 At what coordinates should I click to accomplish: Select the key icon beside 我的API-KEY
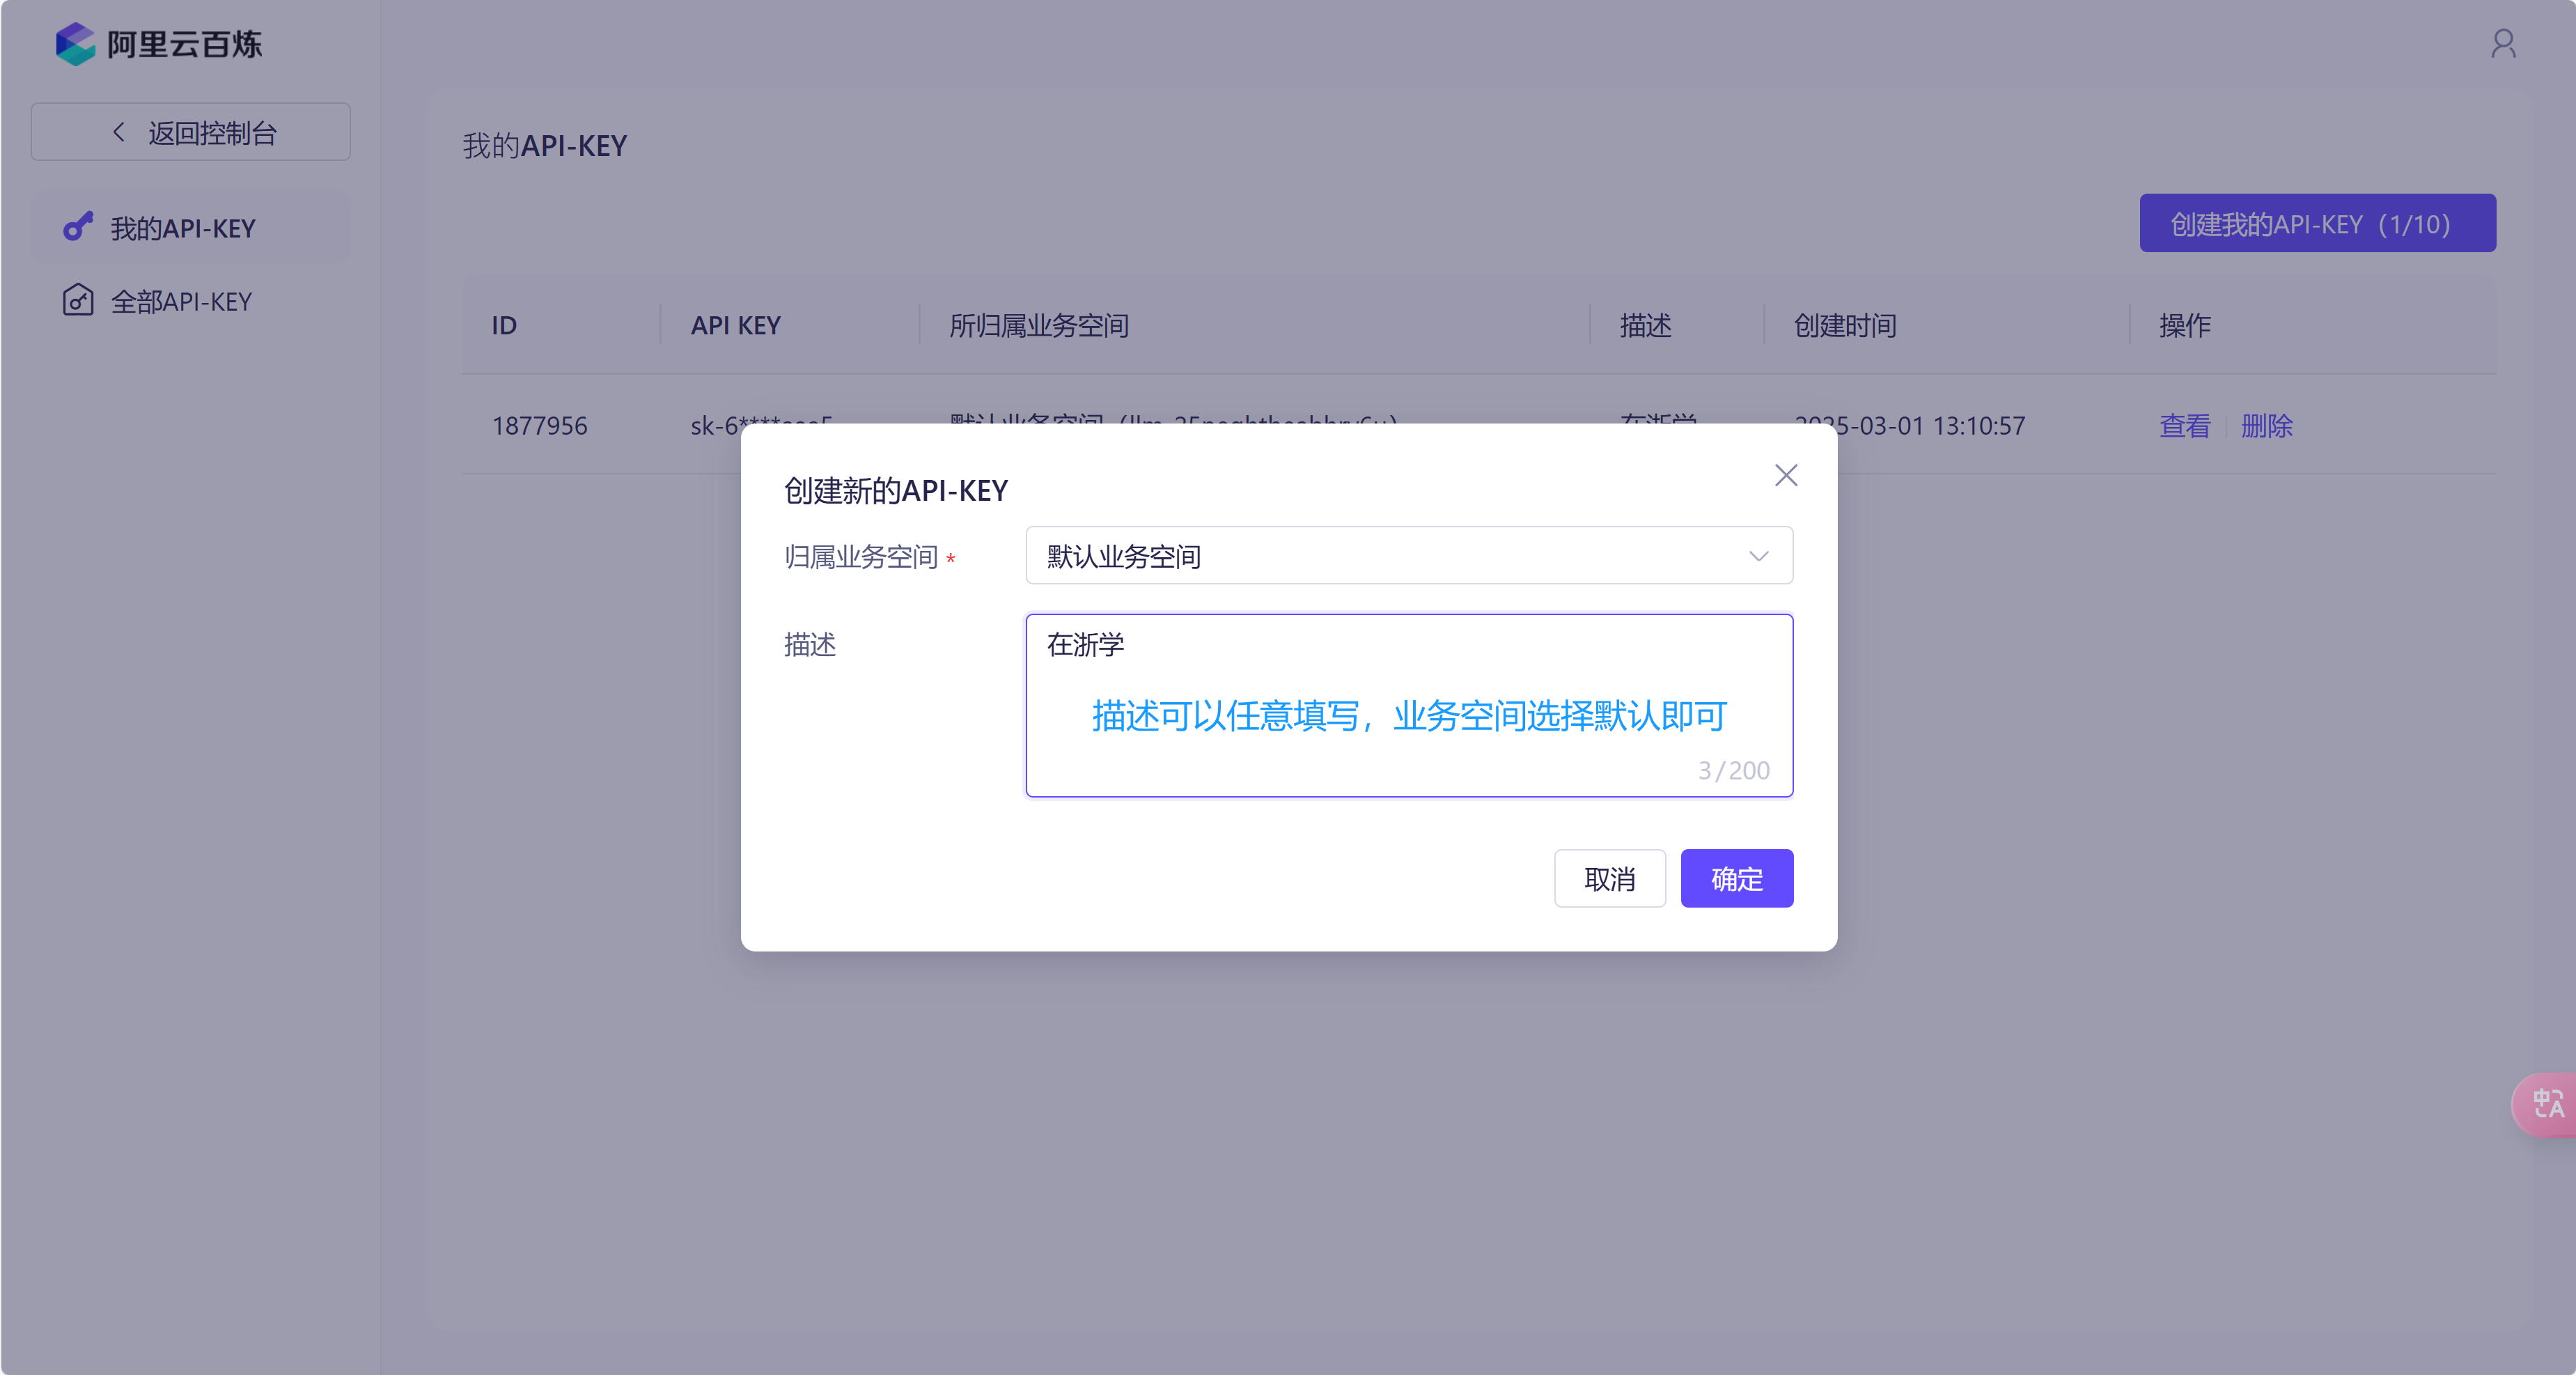click(78, 226)
